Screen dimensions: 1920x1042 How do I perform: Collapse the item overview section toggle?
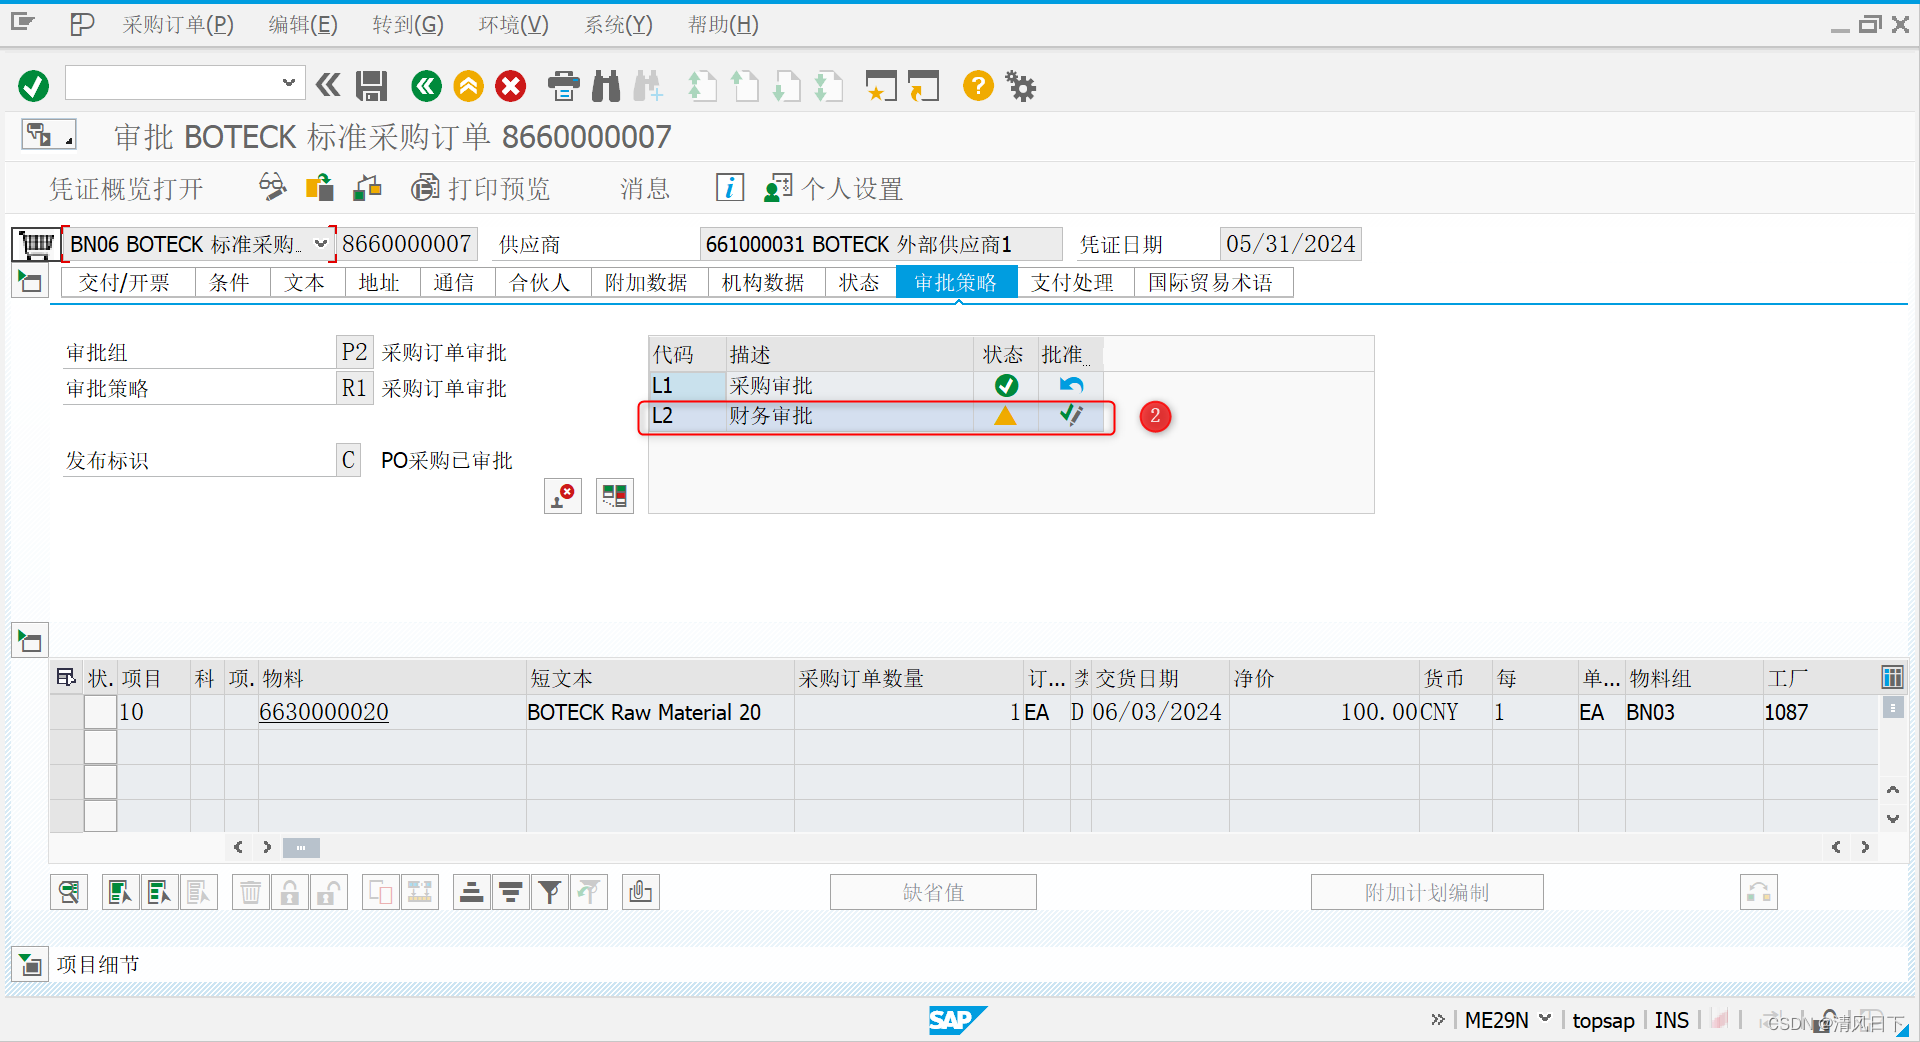point(30,640)
